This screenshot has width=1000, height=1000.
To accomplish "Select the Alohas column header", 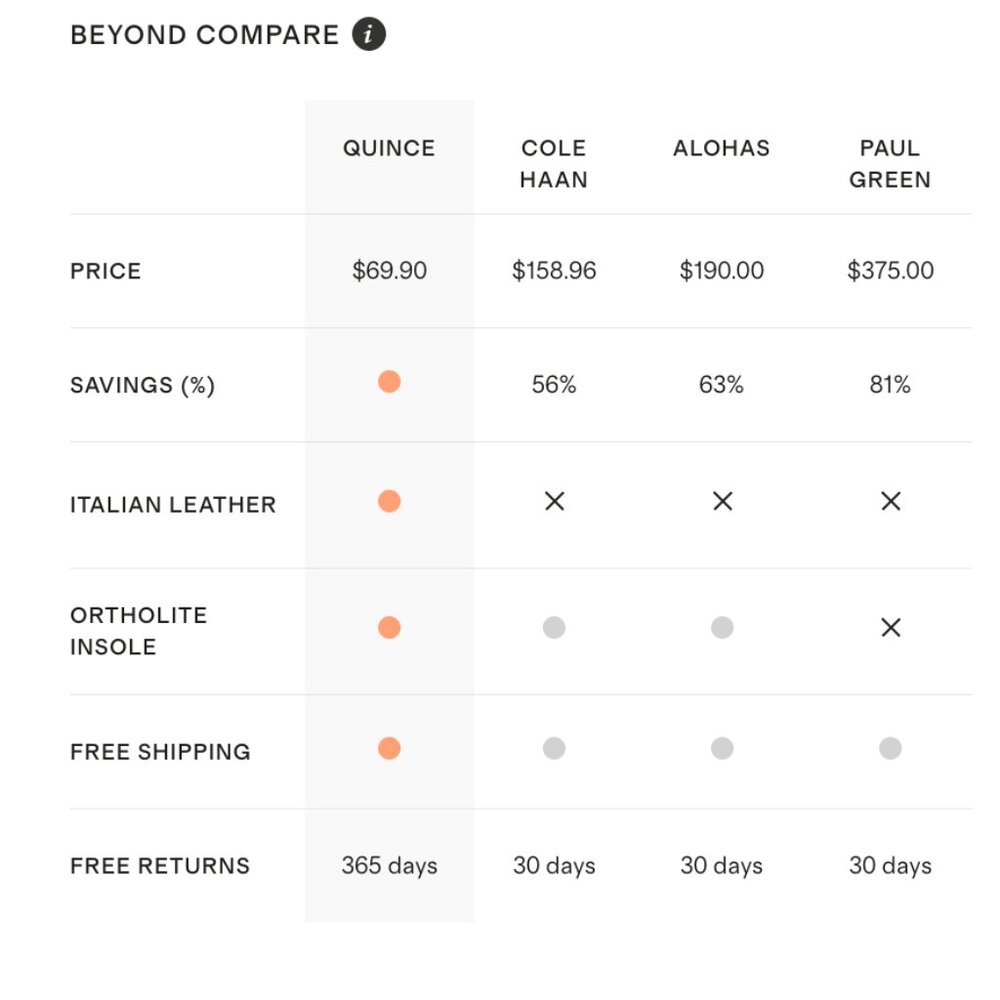I will click(x=722, y=148).
